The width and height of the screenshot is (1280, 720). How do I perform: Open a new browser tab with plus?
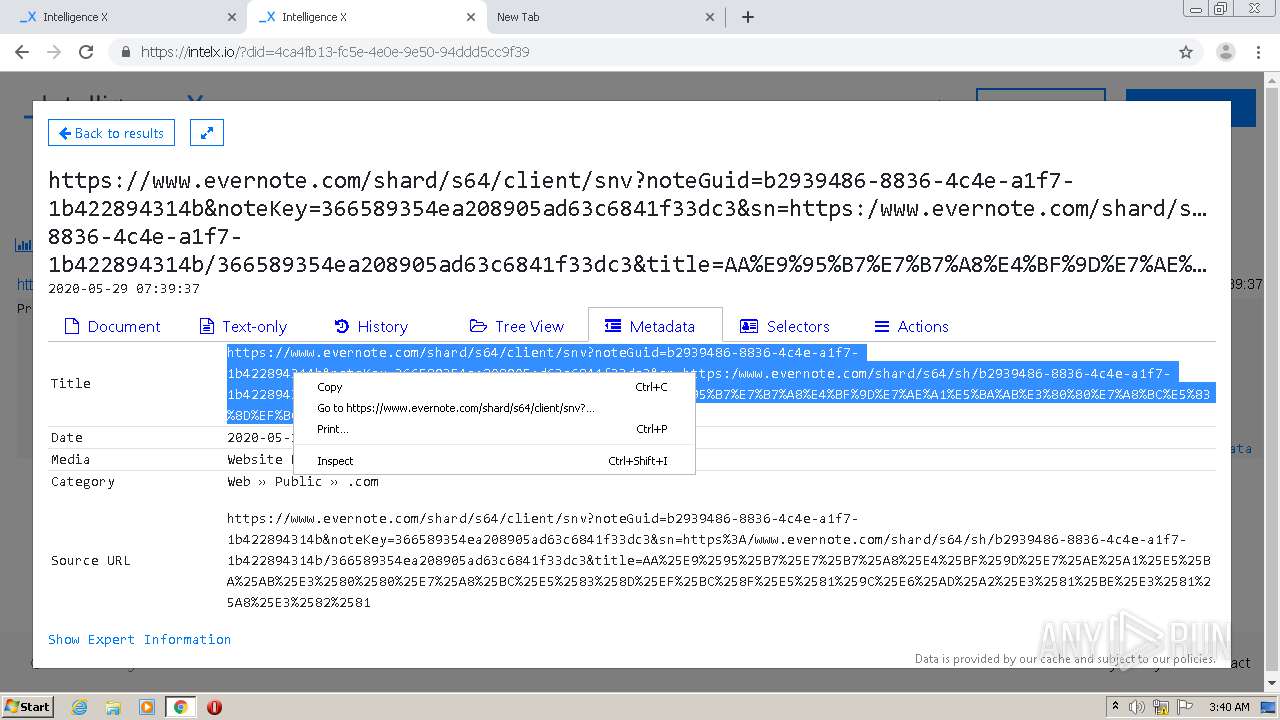[x=748, y=17]
